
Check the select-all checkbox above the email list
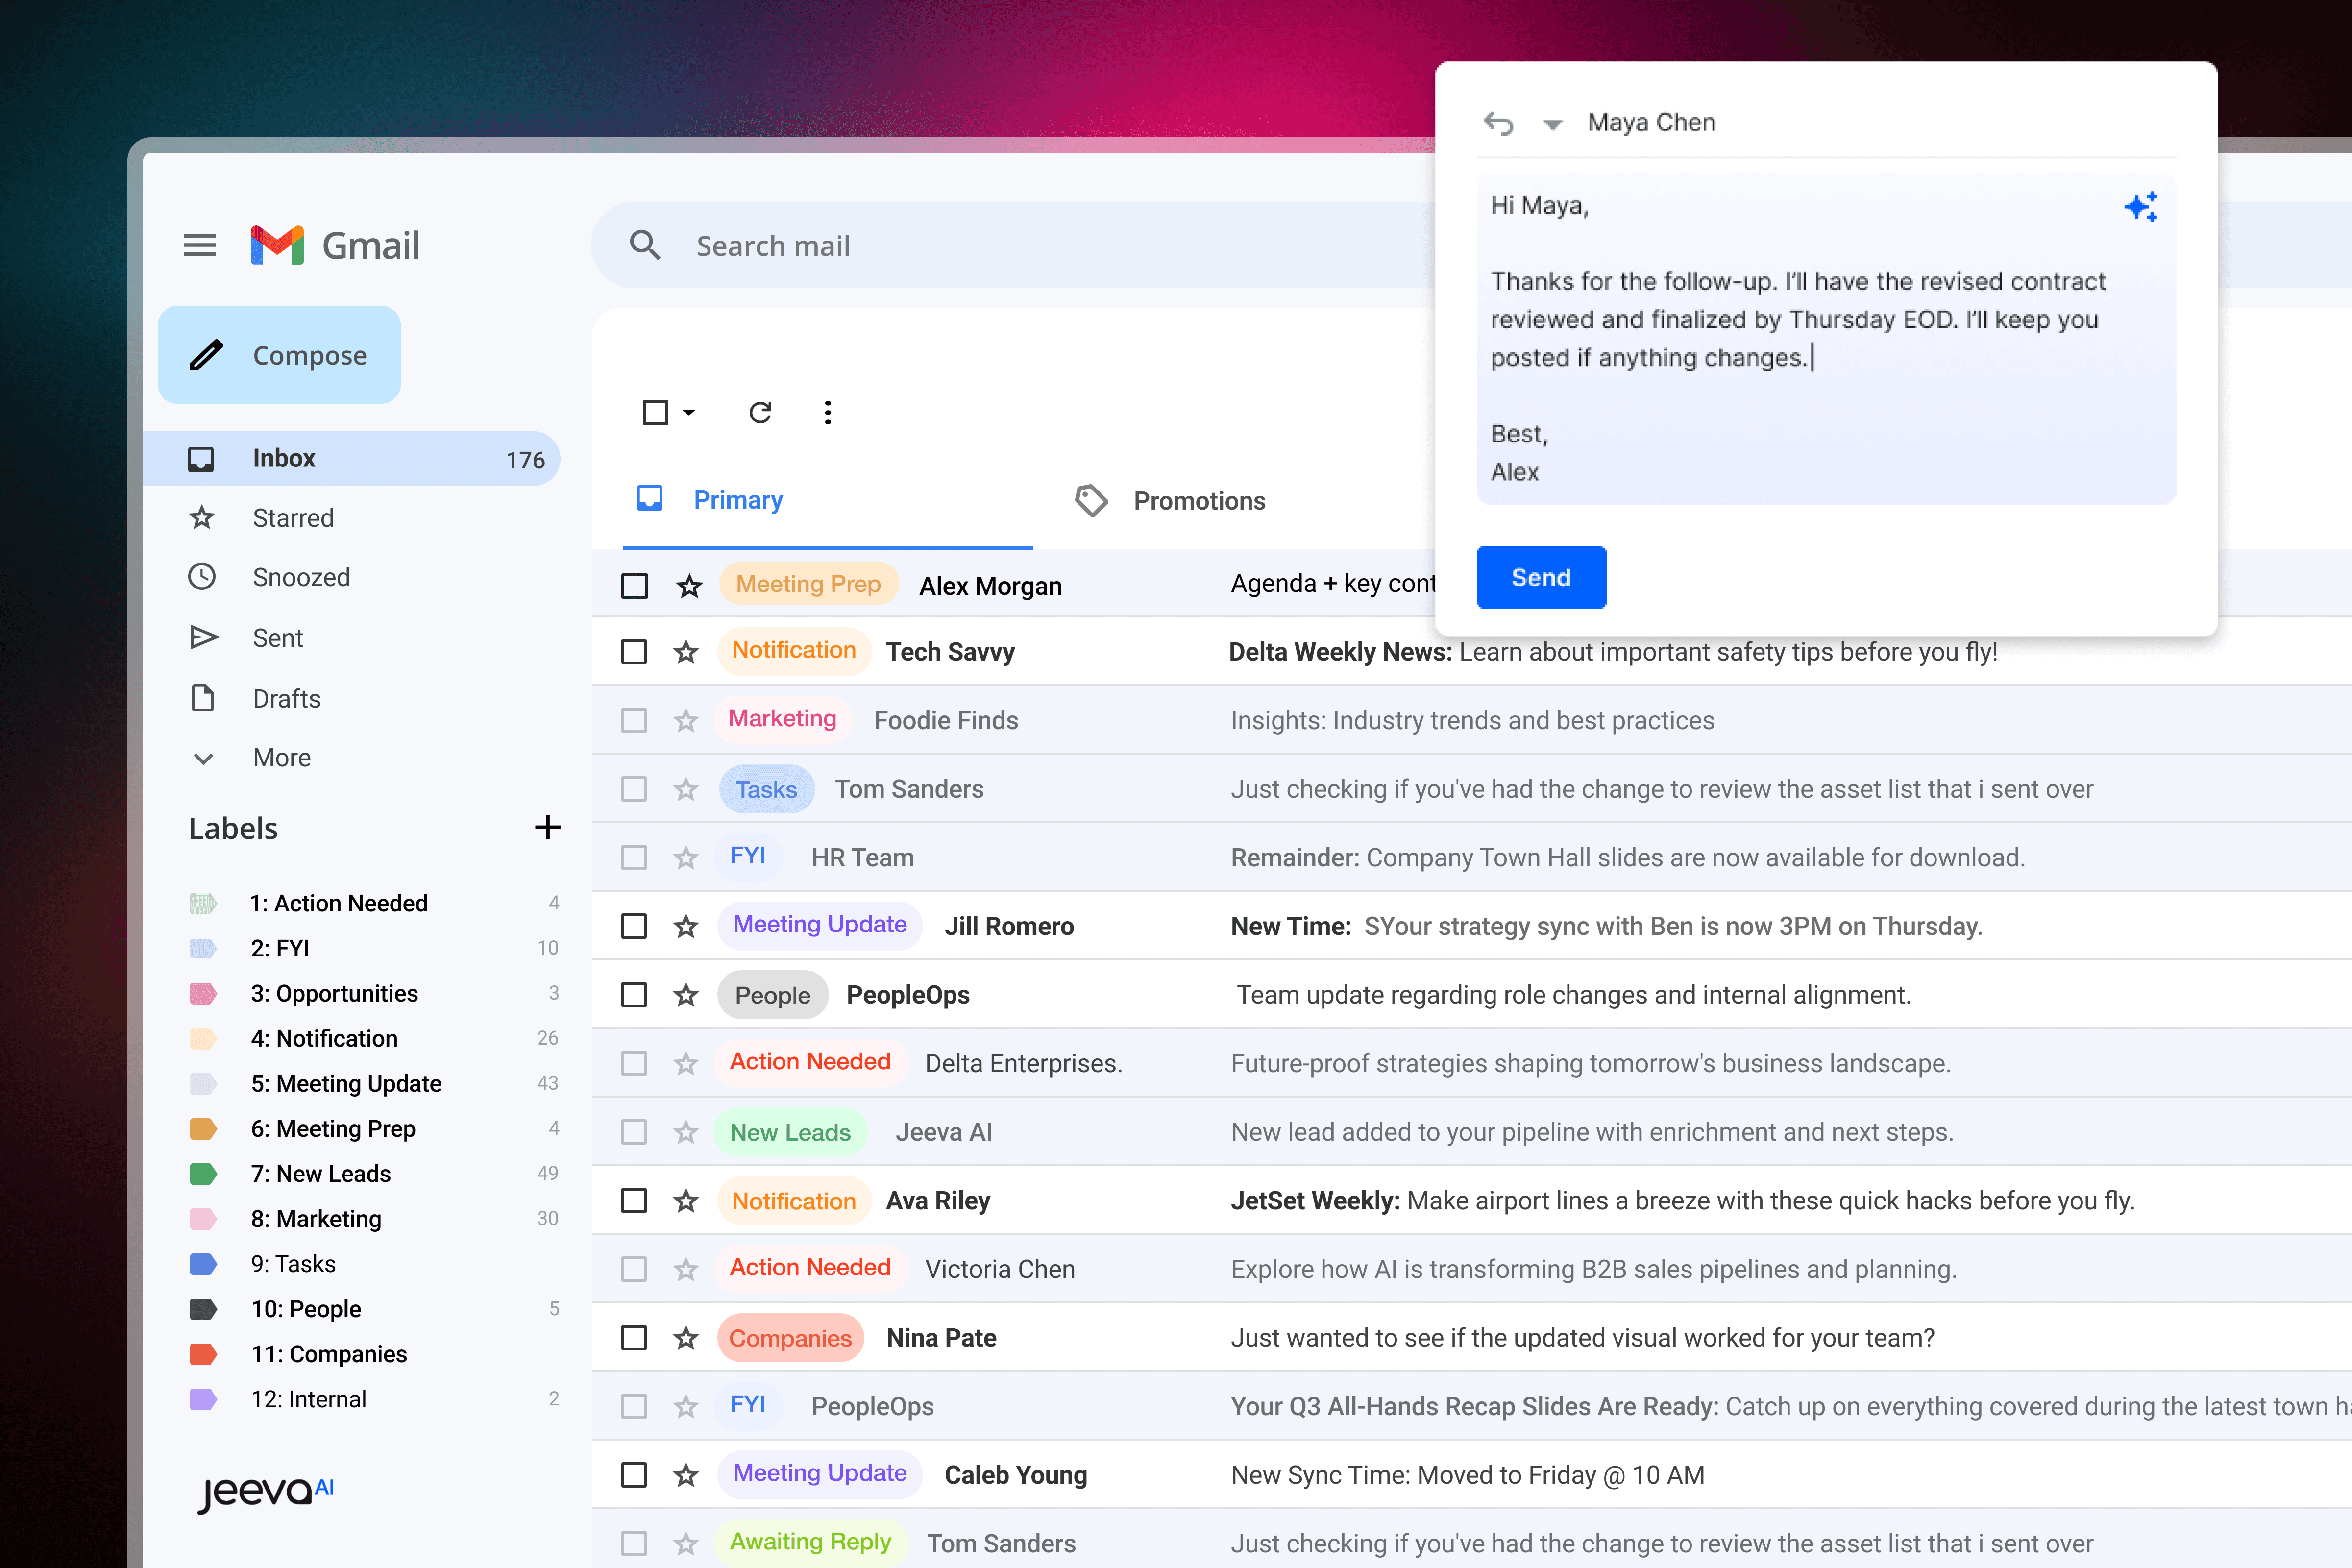(x=654, y=412)
